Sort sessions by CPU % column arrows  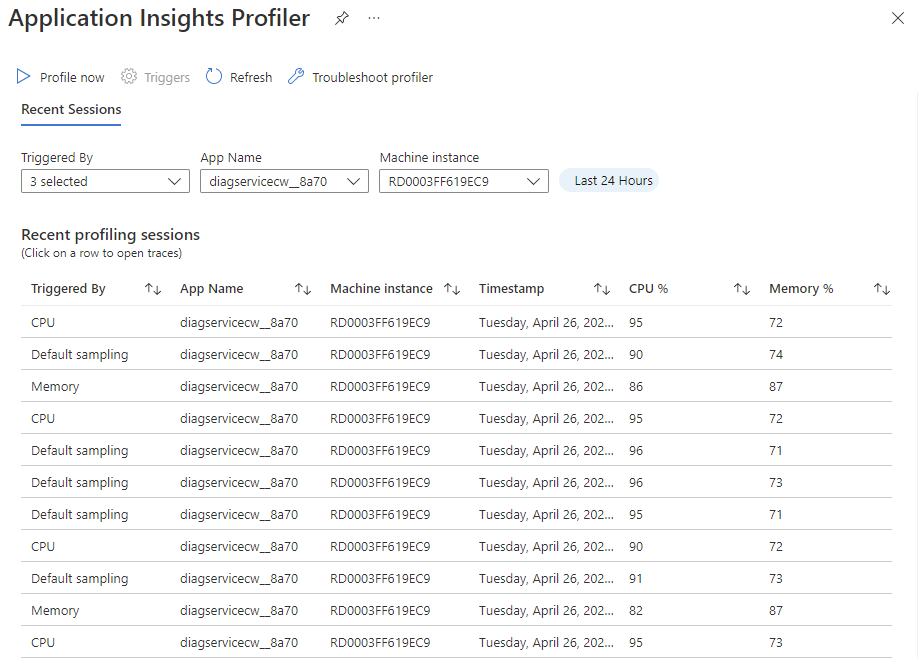pos(742,289)
